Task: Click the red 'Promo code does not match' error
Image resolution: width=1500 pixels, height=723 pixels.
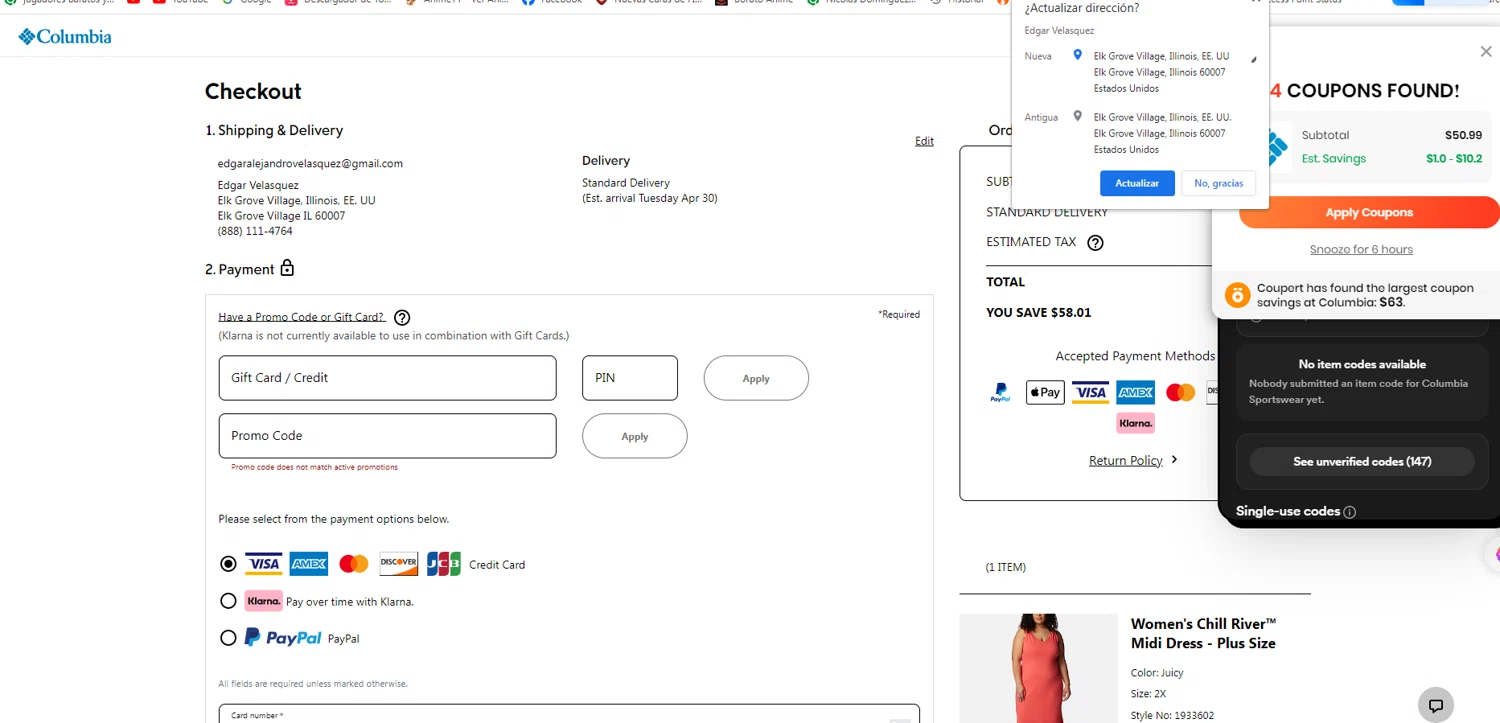Action: click(314, 467)
